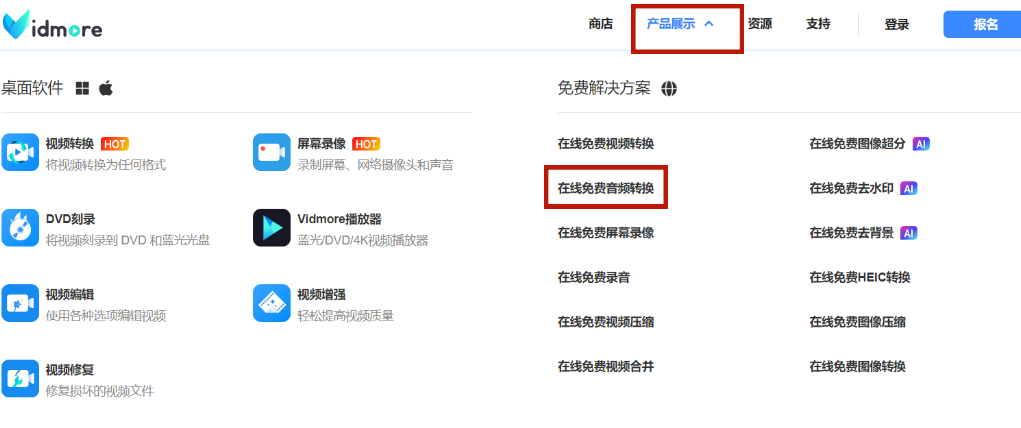Click the 视频编辑 editor icon

[19, 303]
